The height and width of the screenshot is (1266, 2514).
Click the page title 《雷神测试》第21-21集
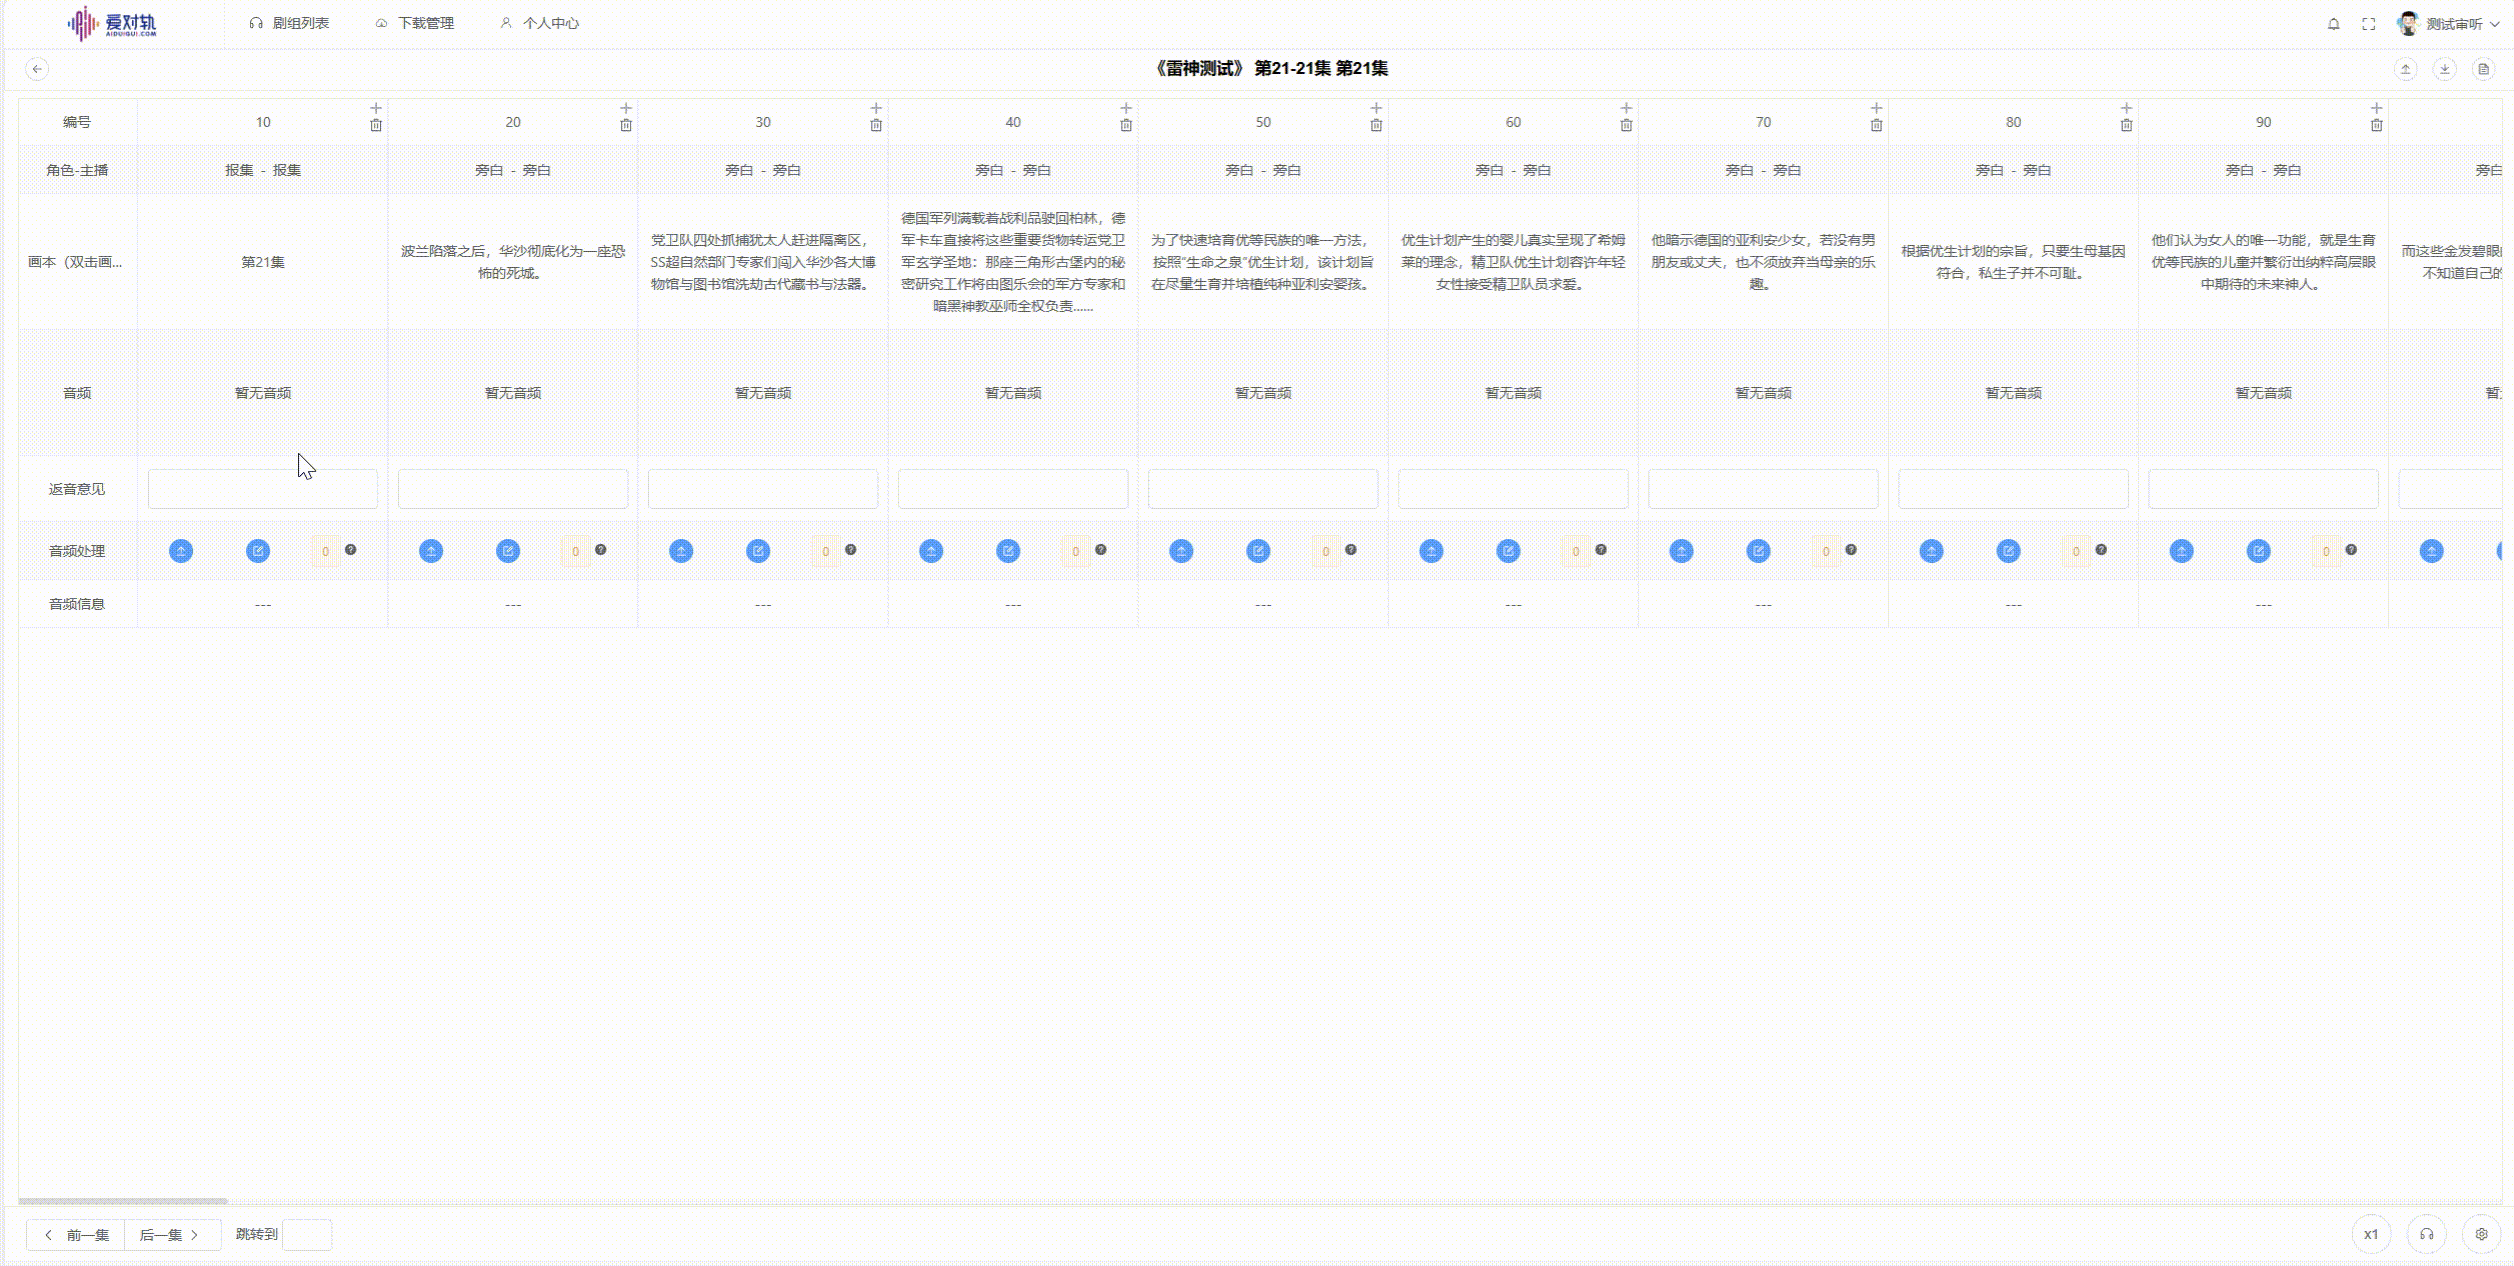(x=1270, y=69)
